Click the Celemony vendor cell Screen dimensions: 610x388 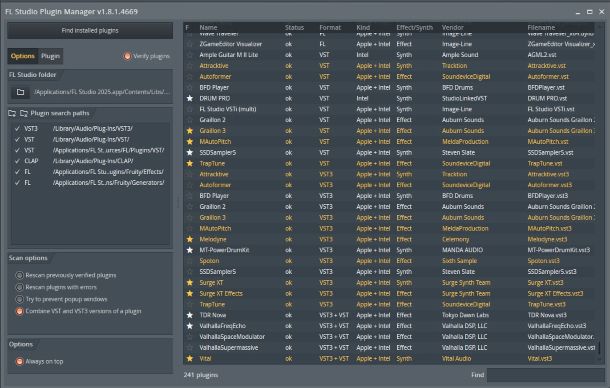(x=456, y=239)
